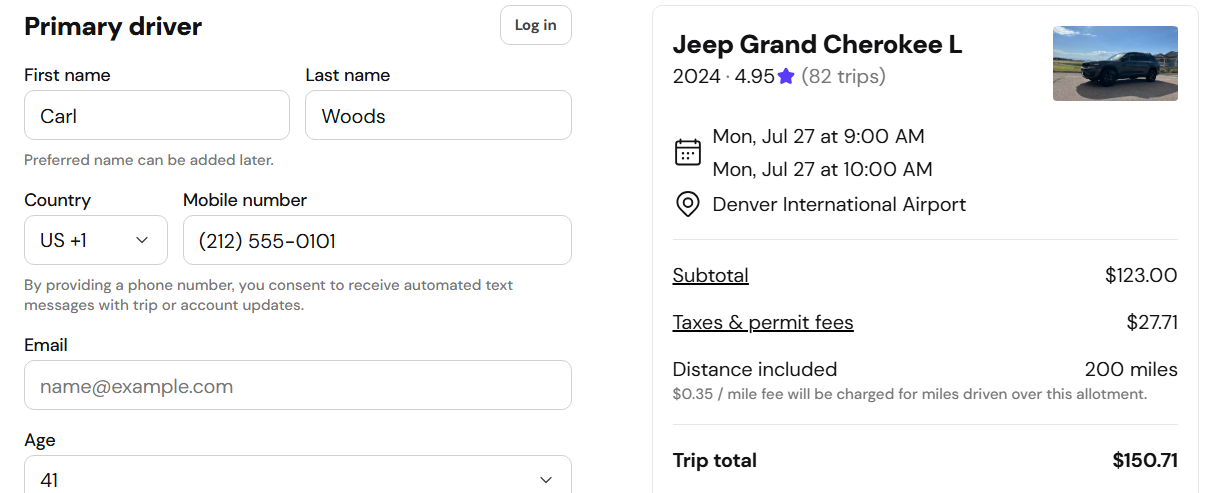
Task: Click the Mon, Jul 27 at 10:00 AM end time
Action: [822, 169]
